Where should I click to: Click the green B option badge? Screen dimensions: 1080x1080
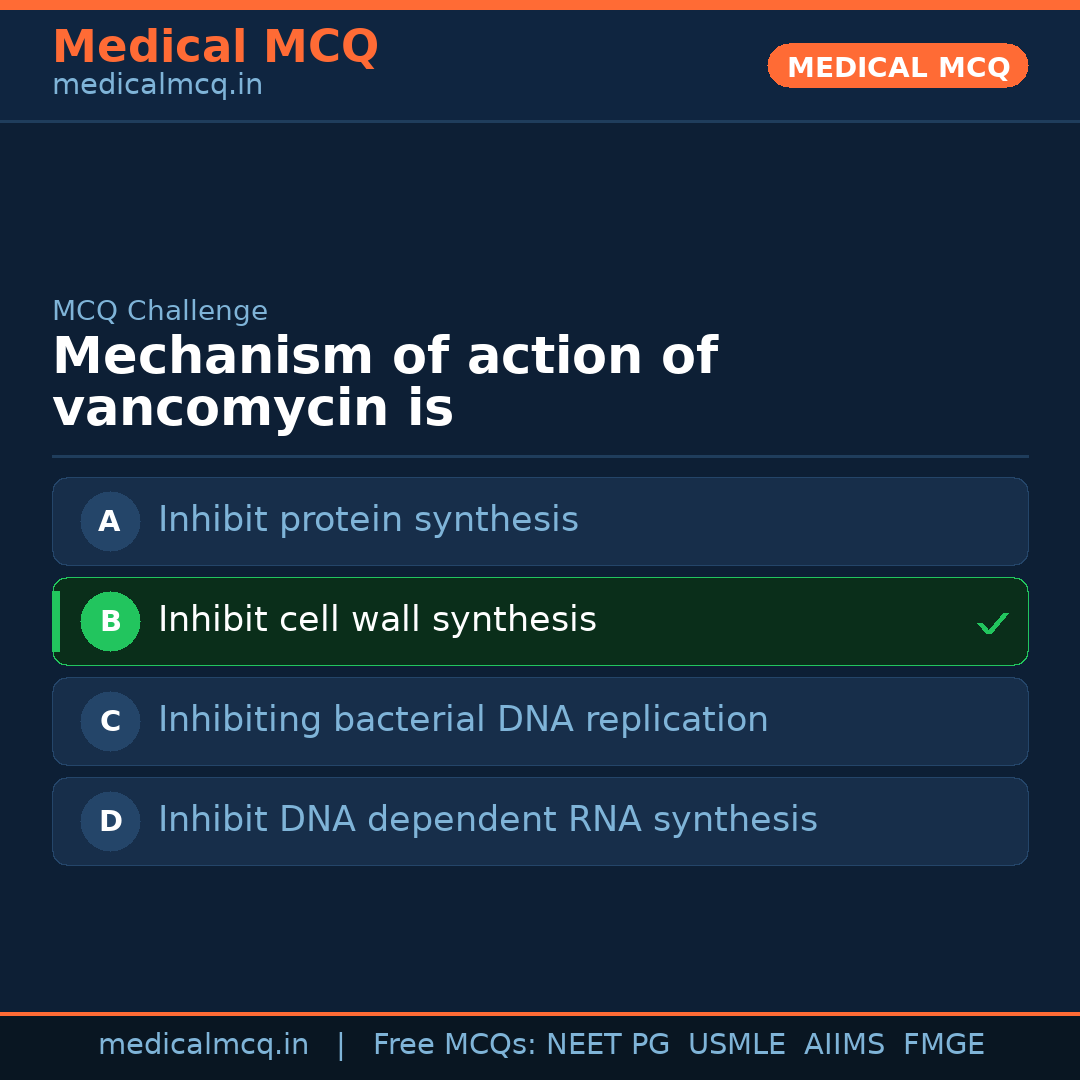(x=110, y=621)
